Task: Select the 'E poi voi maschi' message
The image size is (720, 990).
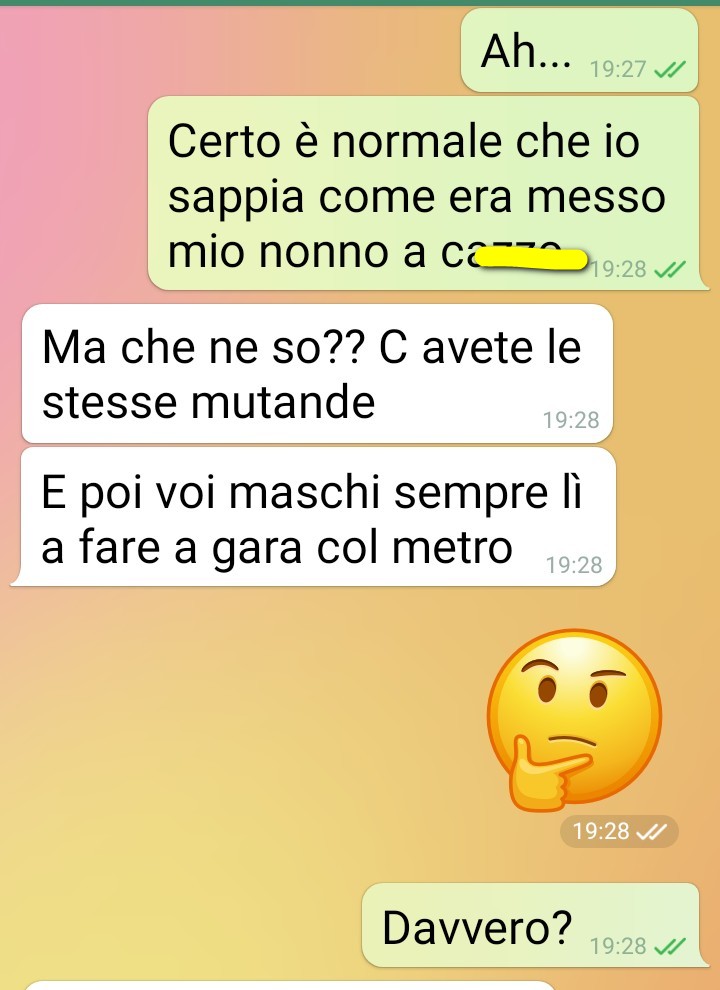Action: (x=313, y=517)
